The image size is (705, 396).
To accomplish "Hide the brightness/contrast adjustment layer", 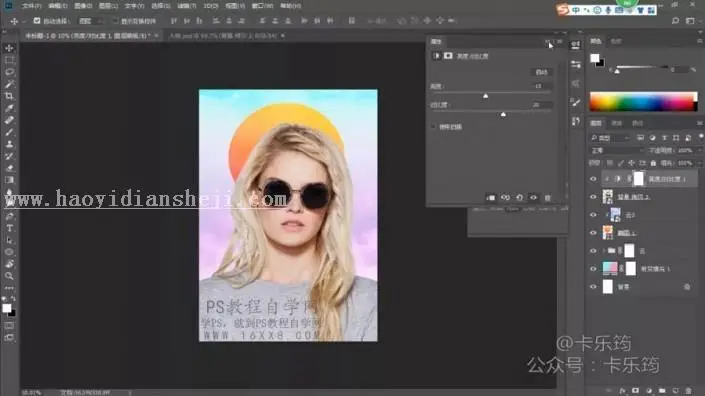I will (593, 179).
